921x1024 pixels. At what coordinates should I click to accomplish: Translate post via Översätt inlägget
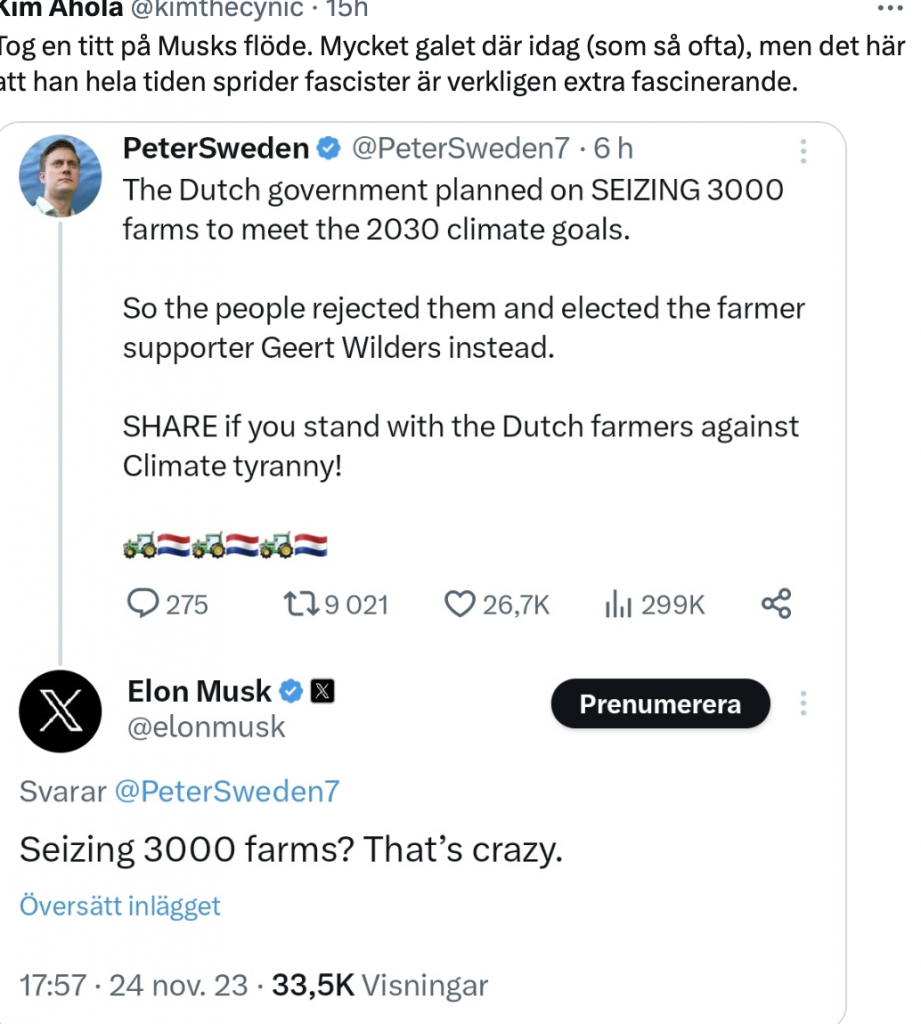click(x=120, y=906)
